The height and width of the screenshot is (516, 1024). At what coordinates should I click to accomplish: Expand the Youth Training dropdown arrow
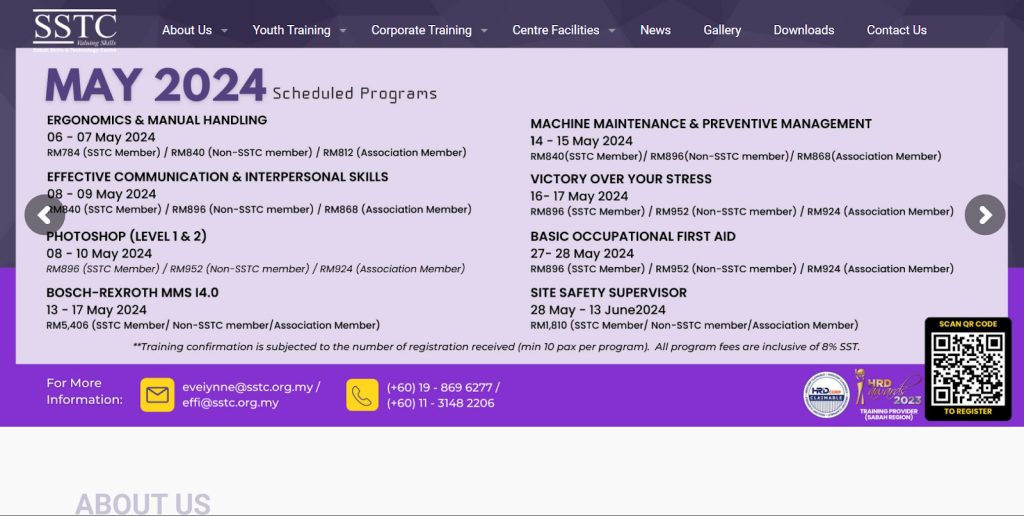click(x=343, y=31)
